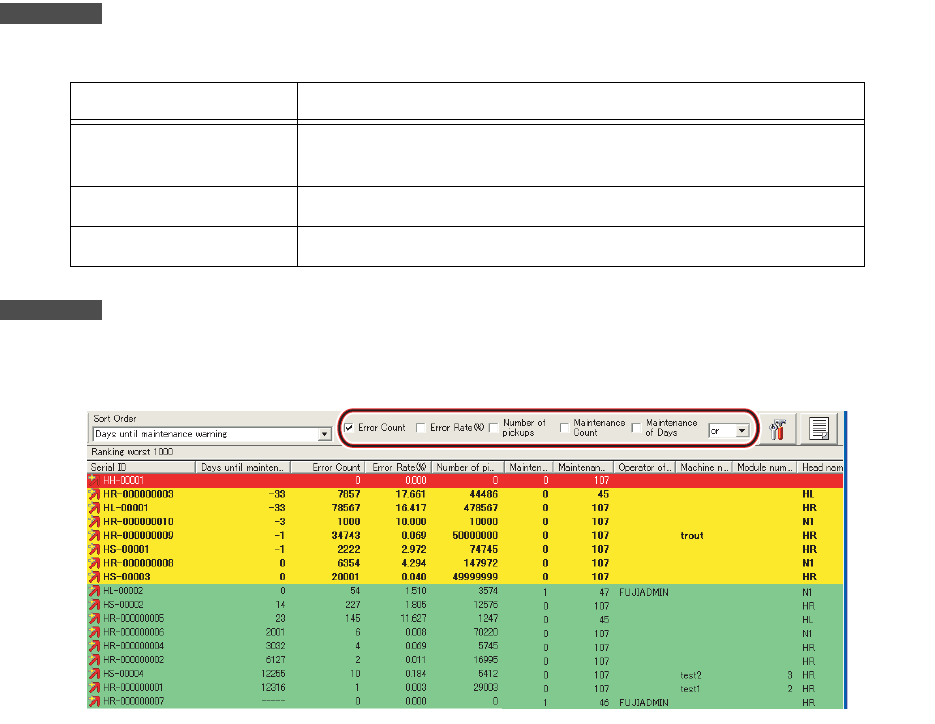Screen dimensions: 935x724
Task: Click the arrow icon next to HL-00001
Action: 96,508
